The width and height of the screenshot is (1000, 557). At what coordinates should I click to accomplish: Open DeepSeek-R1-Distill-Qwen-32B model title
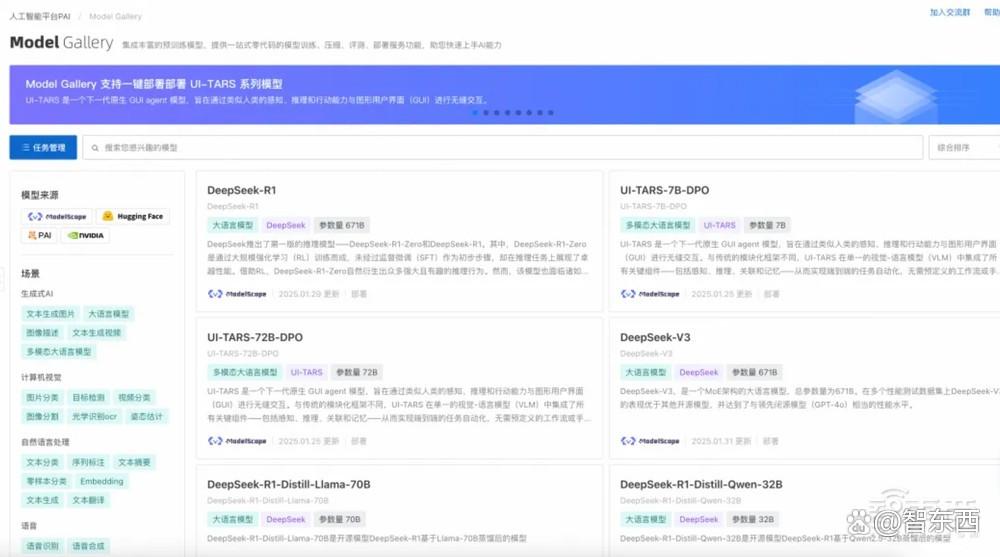click(x=701, y=485)
